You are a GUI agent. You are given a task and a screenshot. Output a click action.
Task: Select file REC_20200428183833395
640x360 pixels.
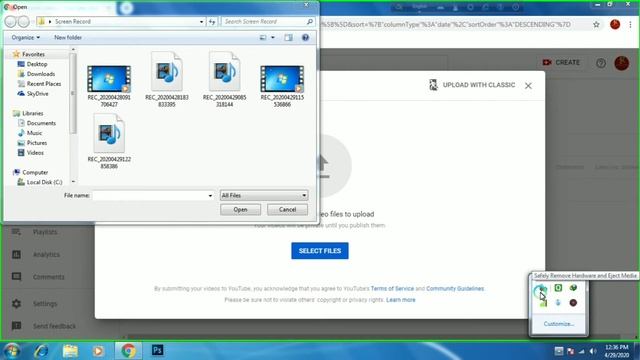pos(167,79)
